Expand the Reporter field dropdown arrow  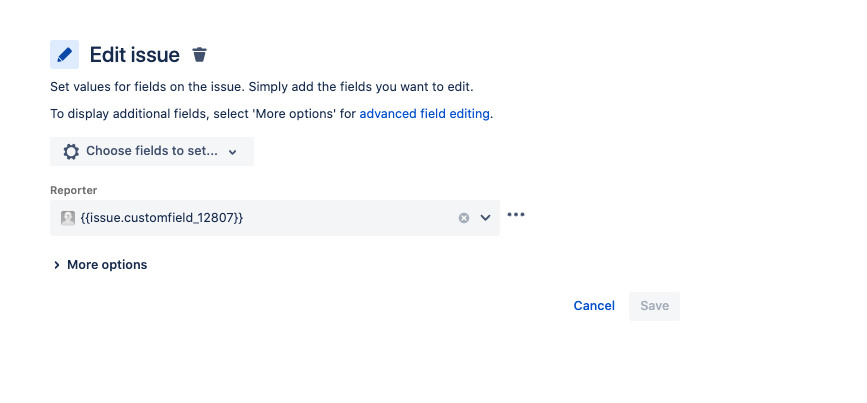(x=485, y=218)
